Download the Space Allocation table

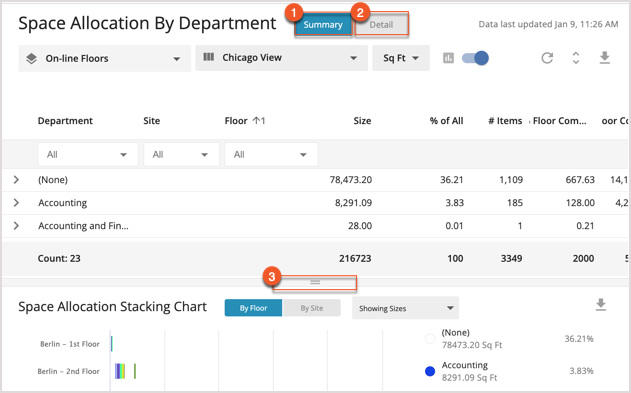[604, 58]
